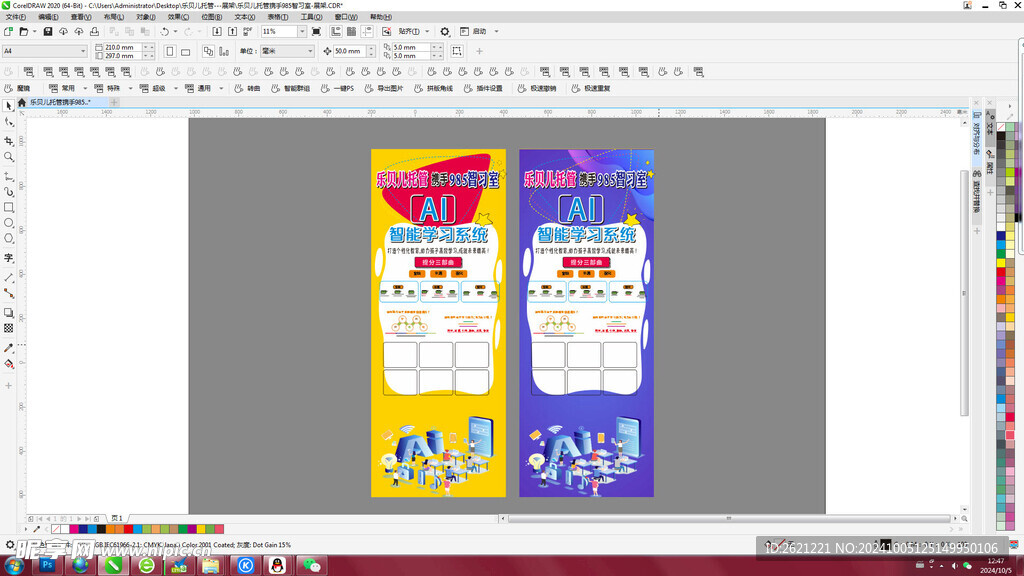This screenshot has height=576, width=1024.
Task: Open a file with folder icon
Action: click(x=24, y=31)
